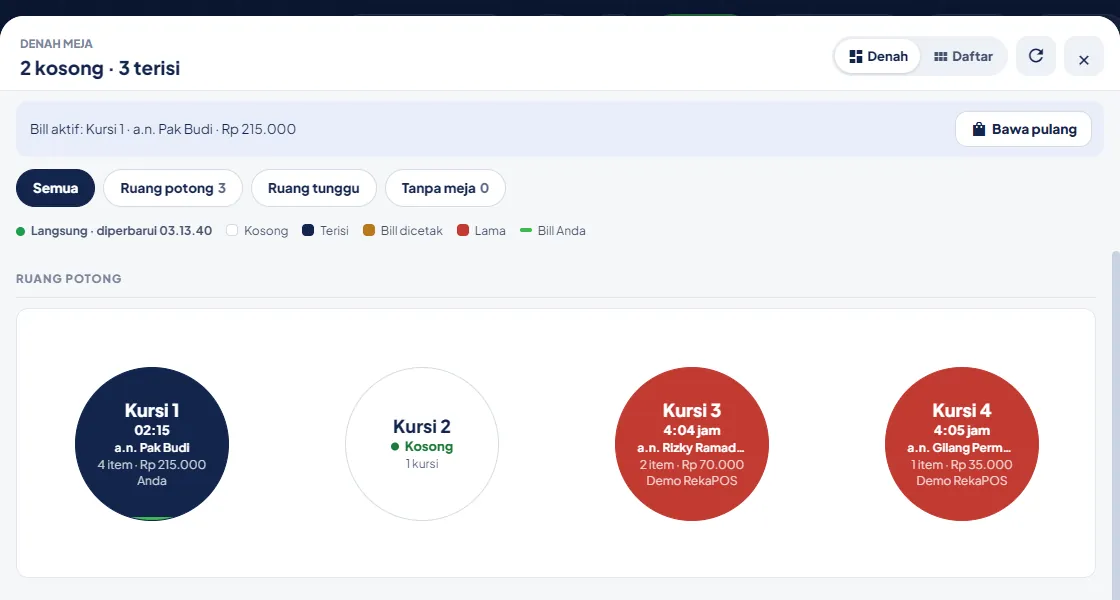The image size is (1120, 600).
Task: Switch to Daftar list view
Action: pos(963,56)
